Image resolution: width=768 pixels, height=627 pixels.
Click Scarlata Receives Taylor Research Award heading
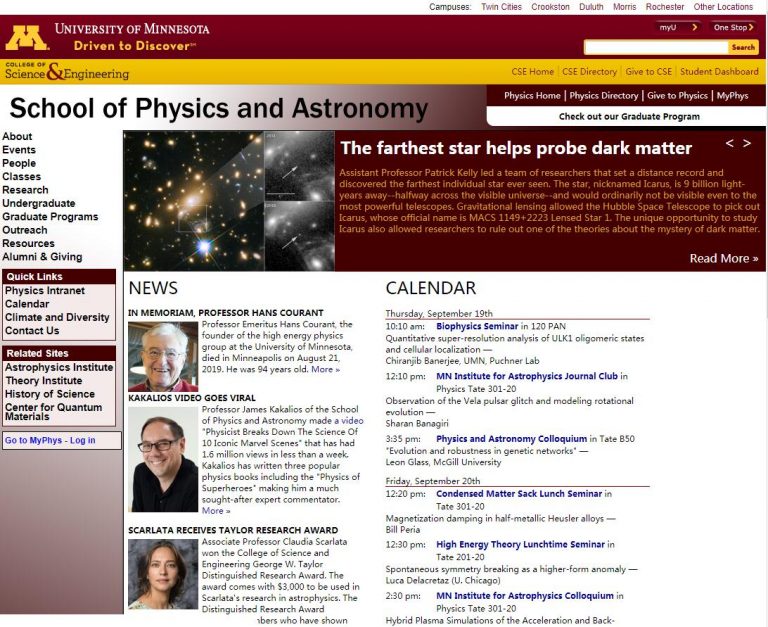pyautogui.click(x=233, y=530)
